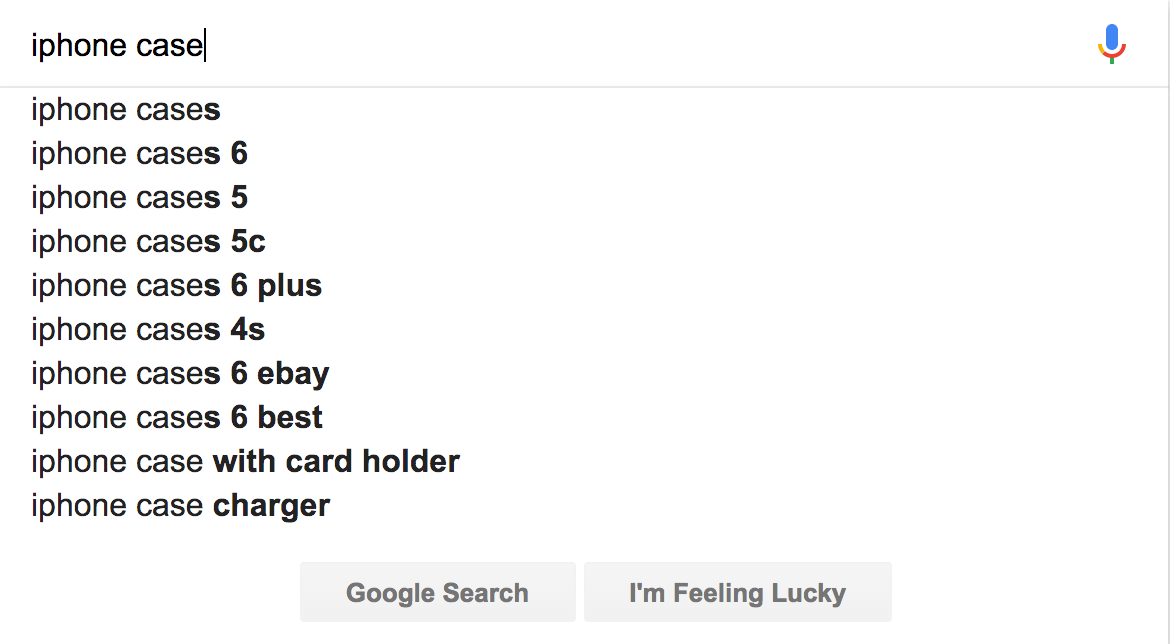Choose the "iphone cases 6" suggestion

pos(139,154)
